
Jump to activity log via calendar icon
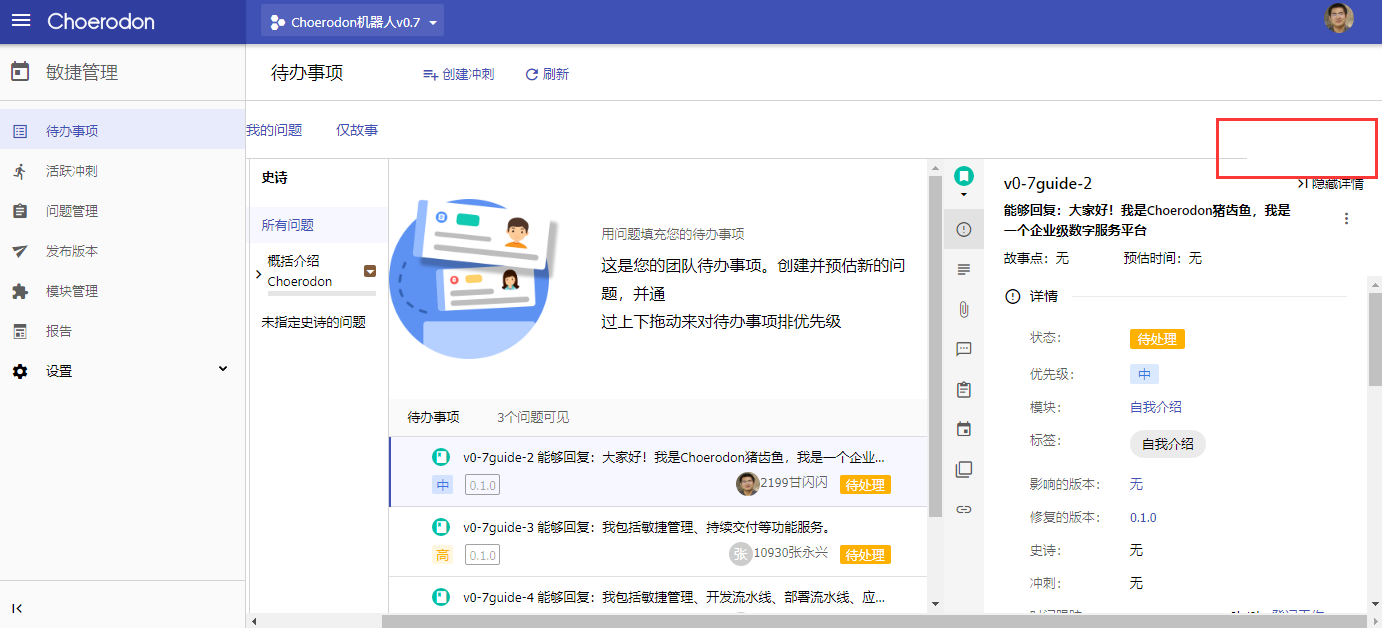964,429
